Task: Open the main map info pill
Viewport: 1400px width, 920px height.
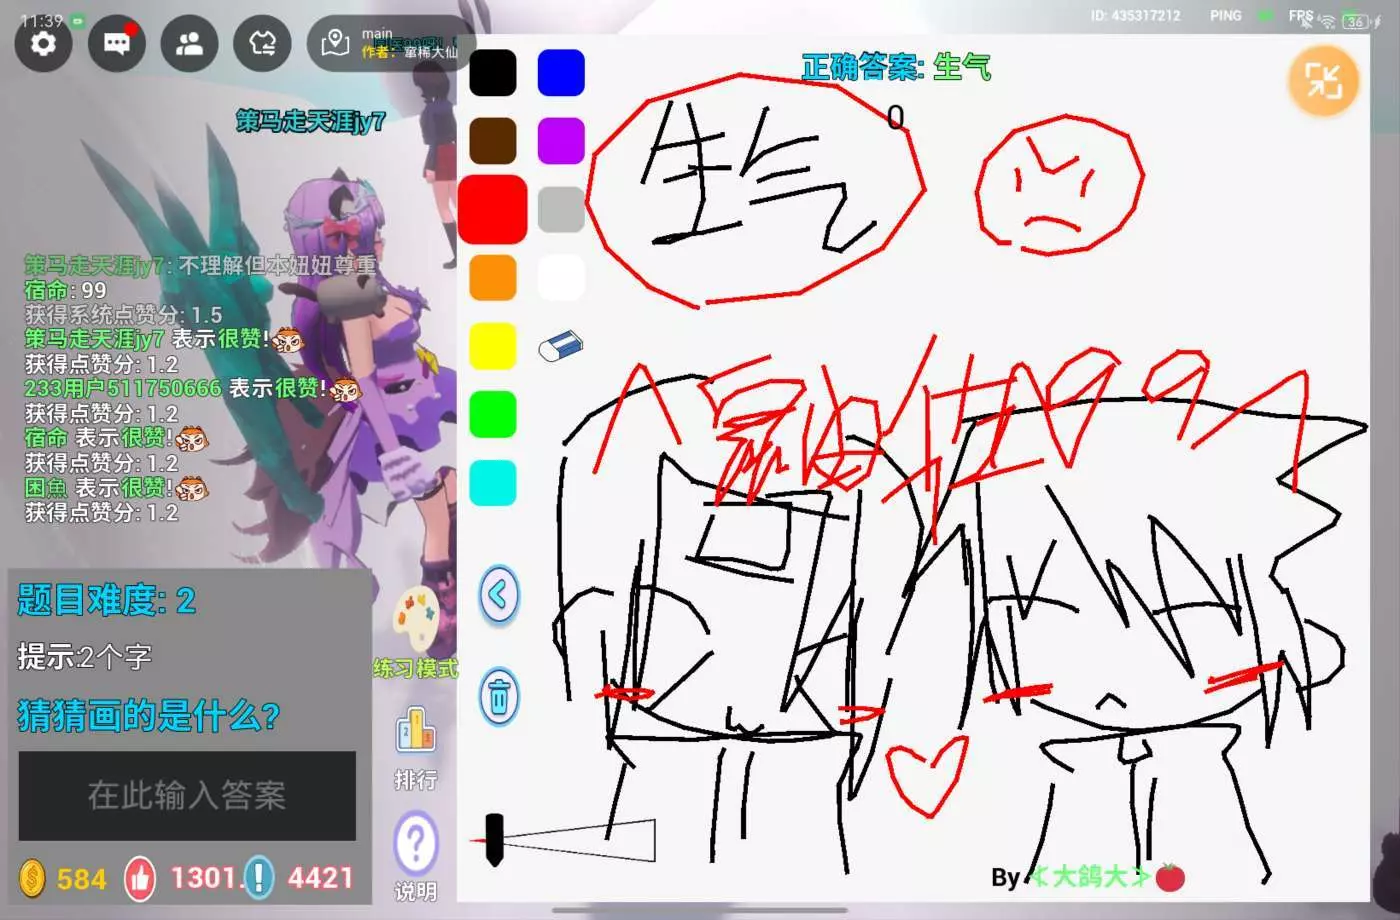Action: [390, 43]
